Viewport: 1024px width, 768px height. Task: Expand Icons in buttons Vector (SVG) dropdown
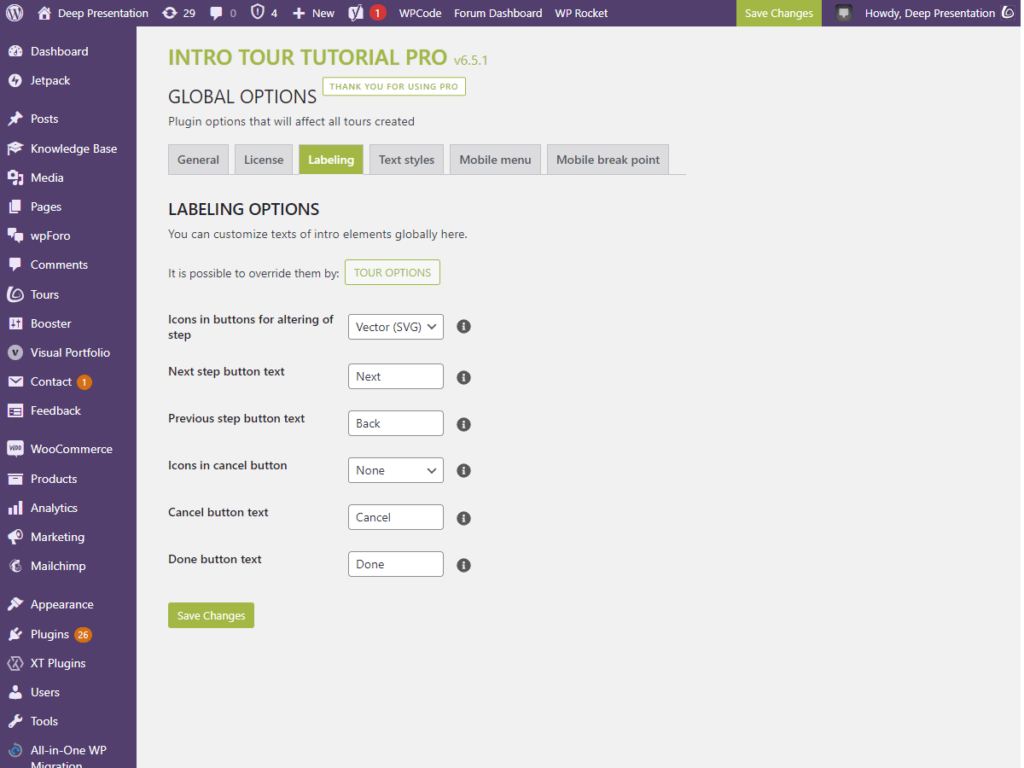tap(396, 327)
